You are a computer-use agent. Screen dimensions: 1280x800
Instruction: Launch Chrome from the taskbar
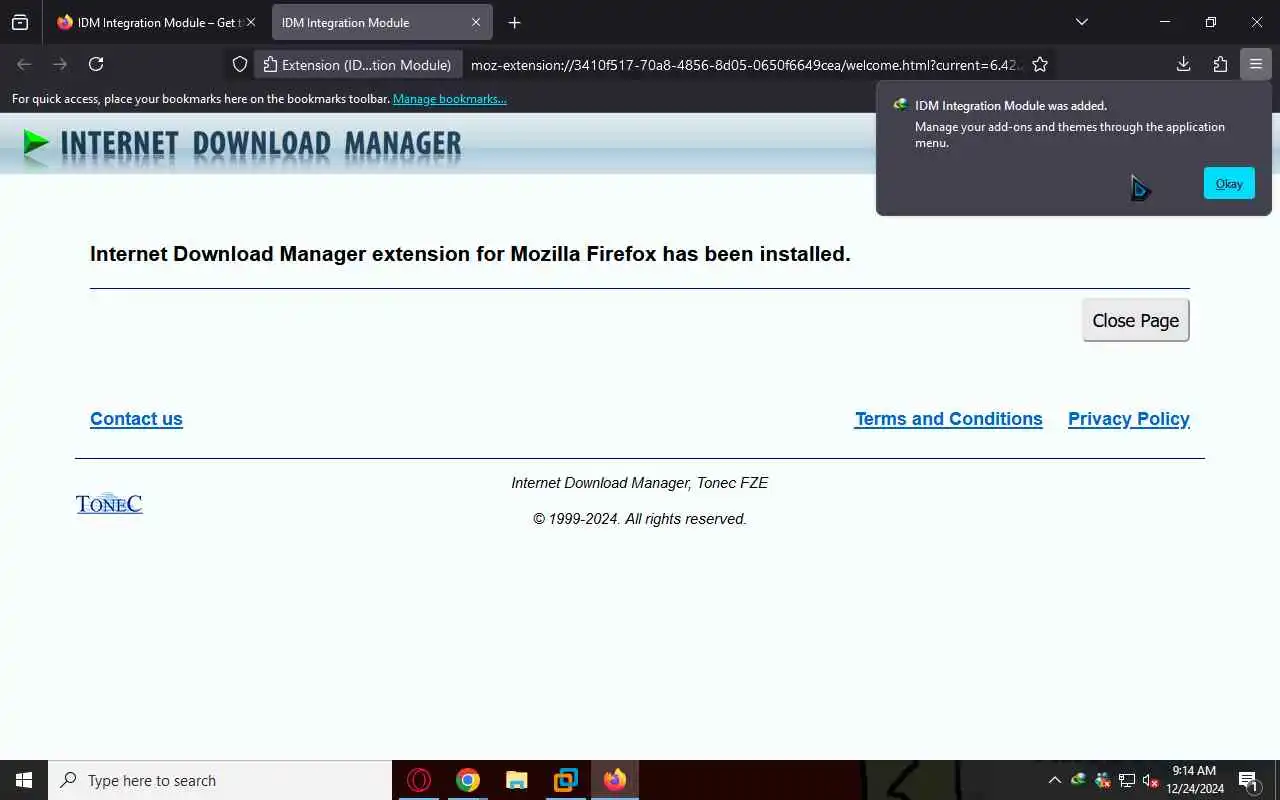point(468,780)
